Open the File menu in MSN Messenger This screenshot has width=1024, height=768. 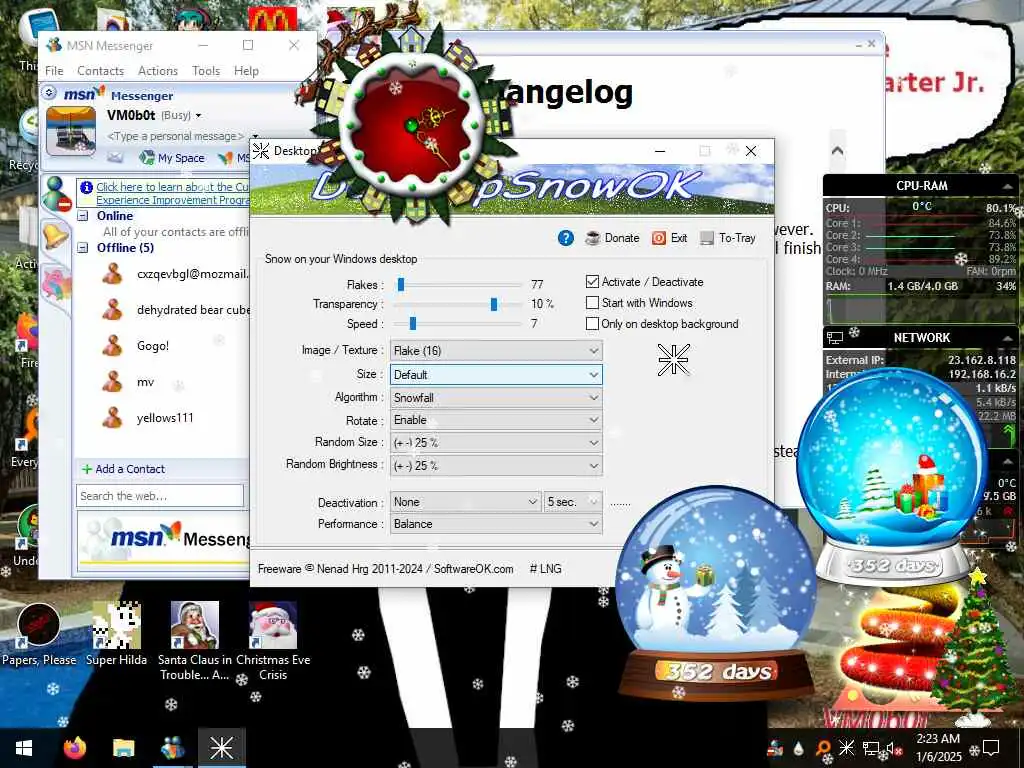pyautogui.click(x=54, y=71)
